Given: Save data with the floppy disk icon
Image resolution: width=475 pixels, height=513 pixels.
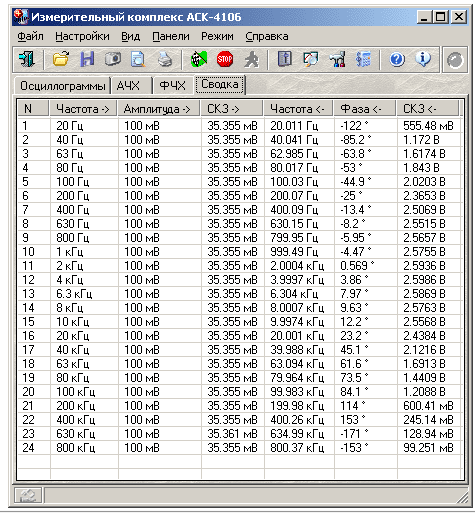Looking at the screenshot, I should coord(87,60).
